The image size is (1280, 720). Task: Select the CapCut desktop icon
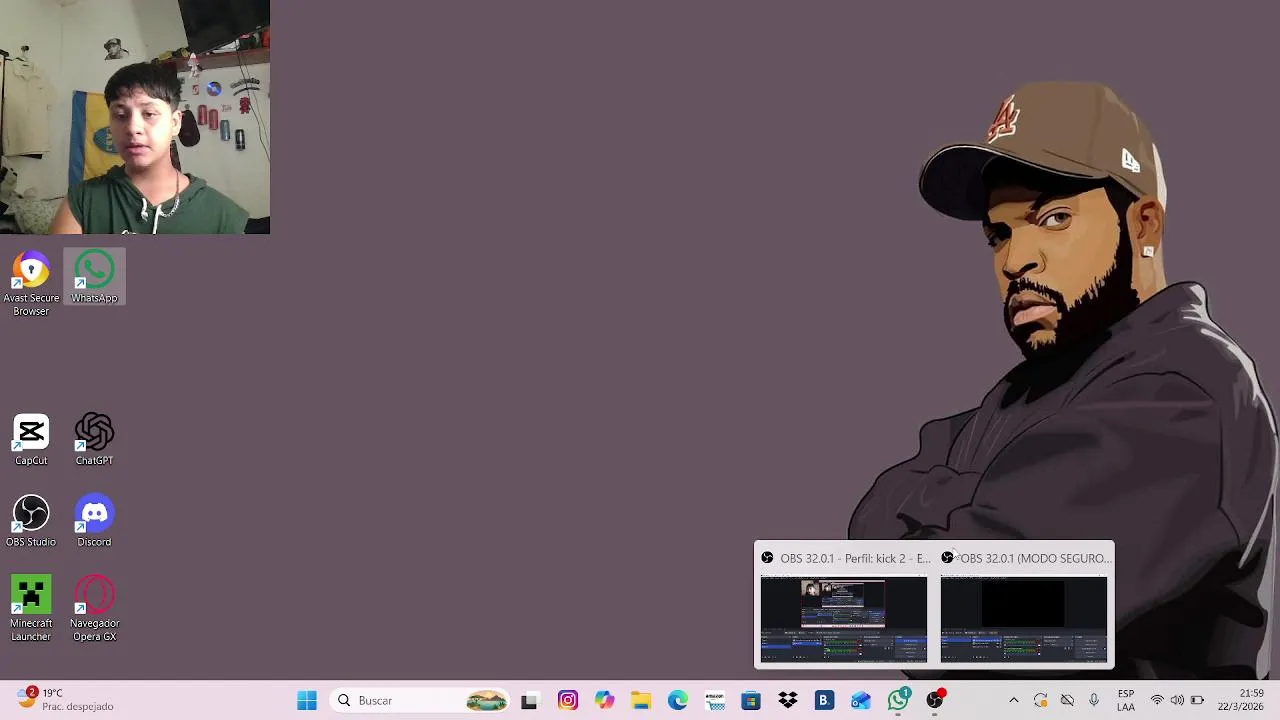tap(31, 440)
